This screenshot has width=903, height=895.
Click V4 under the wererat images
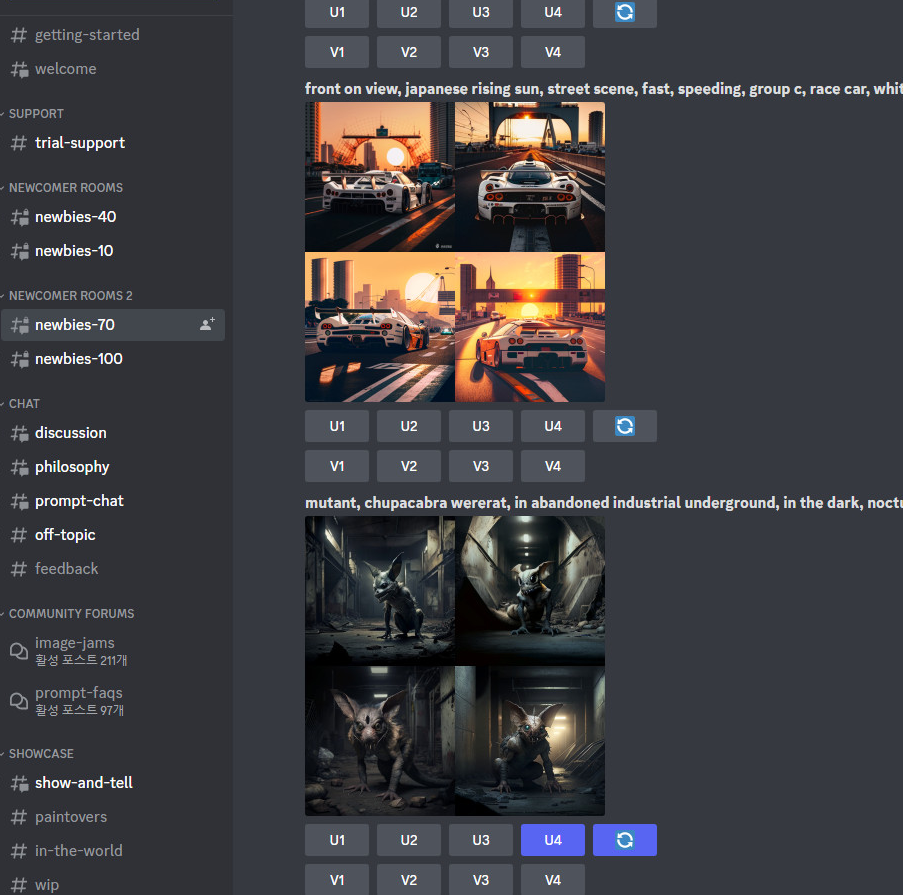coord(553,879)
